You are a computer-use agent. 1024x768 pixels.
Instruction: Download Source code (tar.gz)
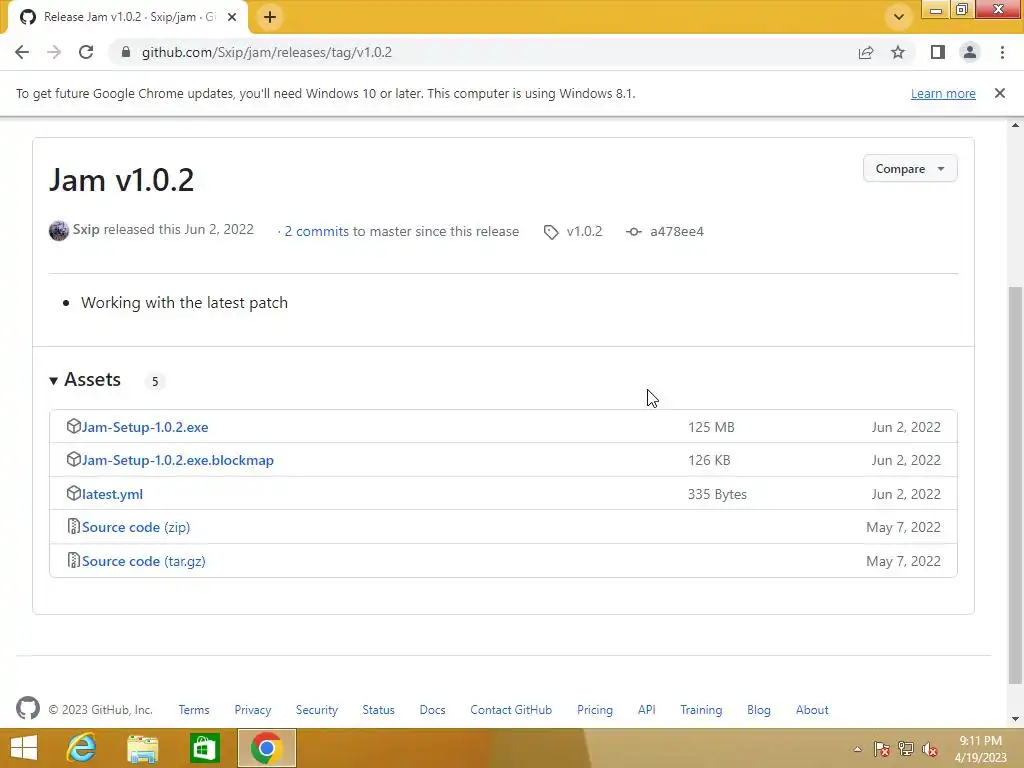coord(144,561)
